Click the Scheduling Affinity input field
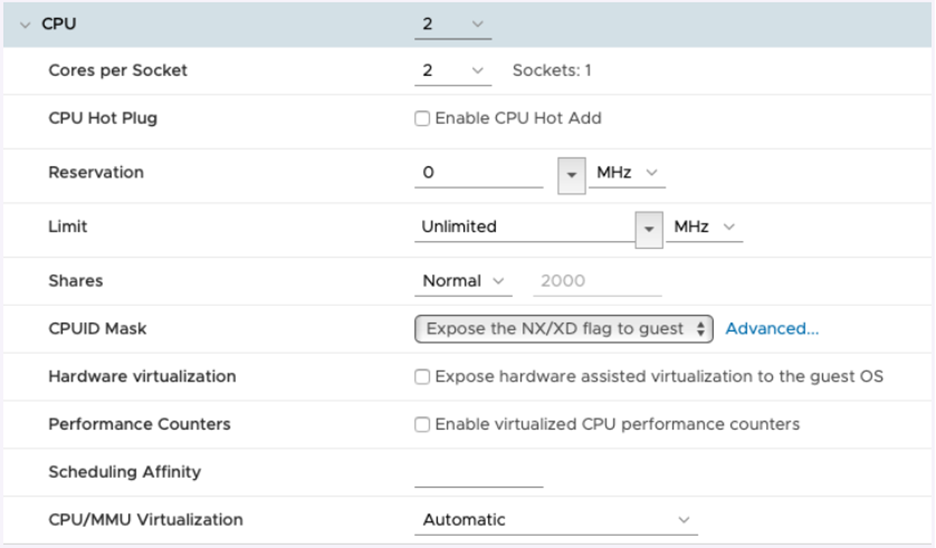 pos(478,473)
